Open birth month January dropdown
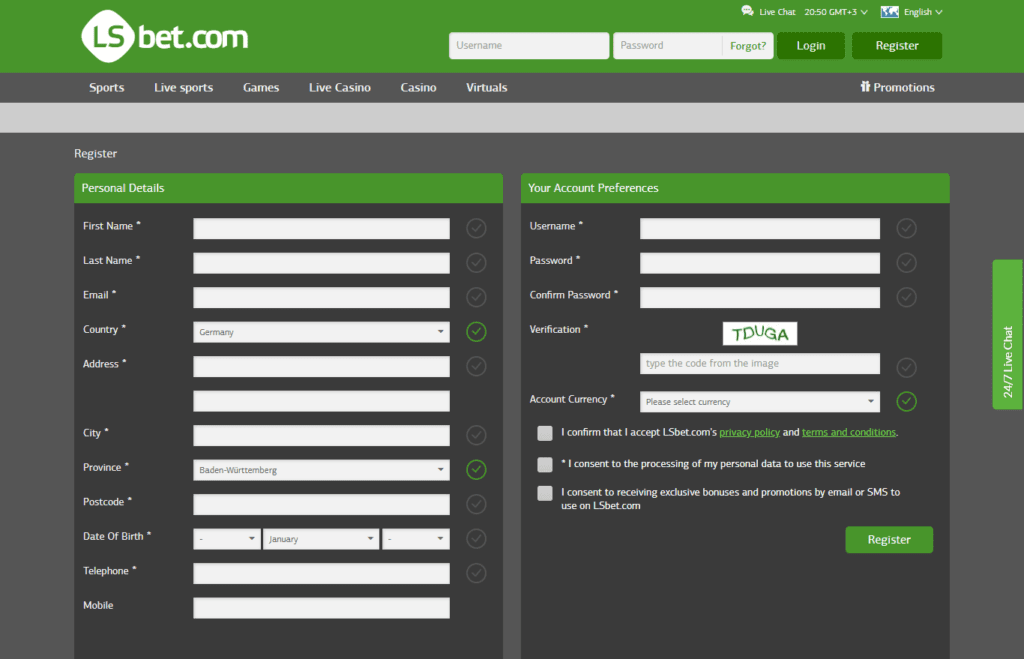 [x=321, y=539]
